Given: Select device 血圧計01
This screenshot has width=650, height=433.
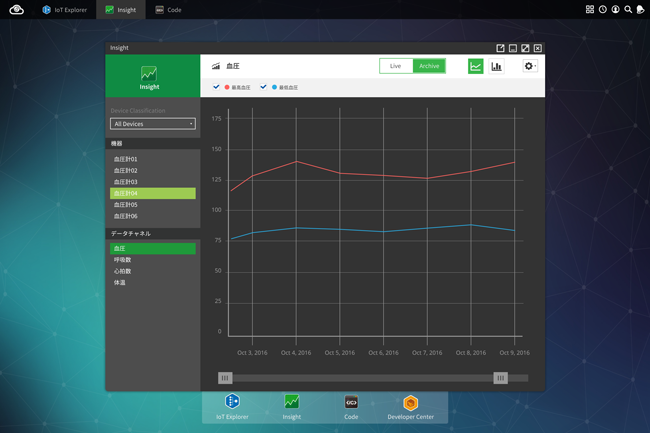Looking at the screenshot, I should tap(153, 159).
